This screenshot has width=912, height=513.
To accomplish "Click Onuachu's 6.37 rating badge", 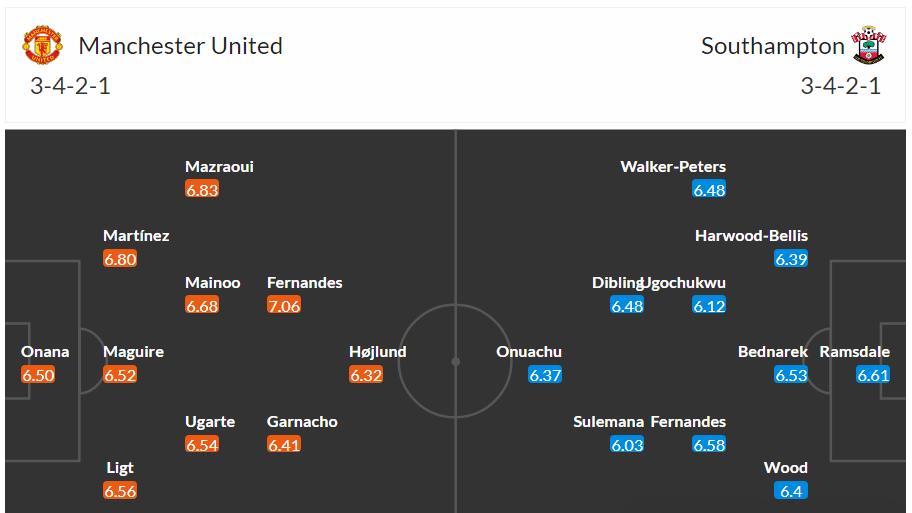I will tap(545, 375).
